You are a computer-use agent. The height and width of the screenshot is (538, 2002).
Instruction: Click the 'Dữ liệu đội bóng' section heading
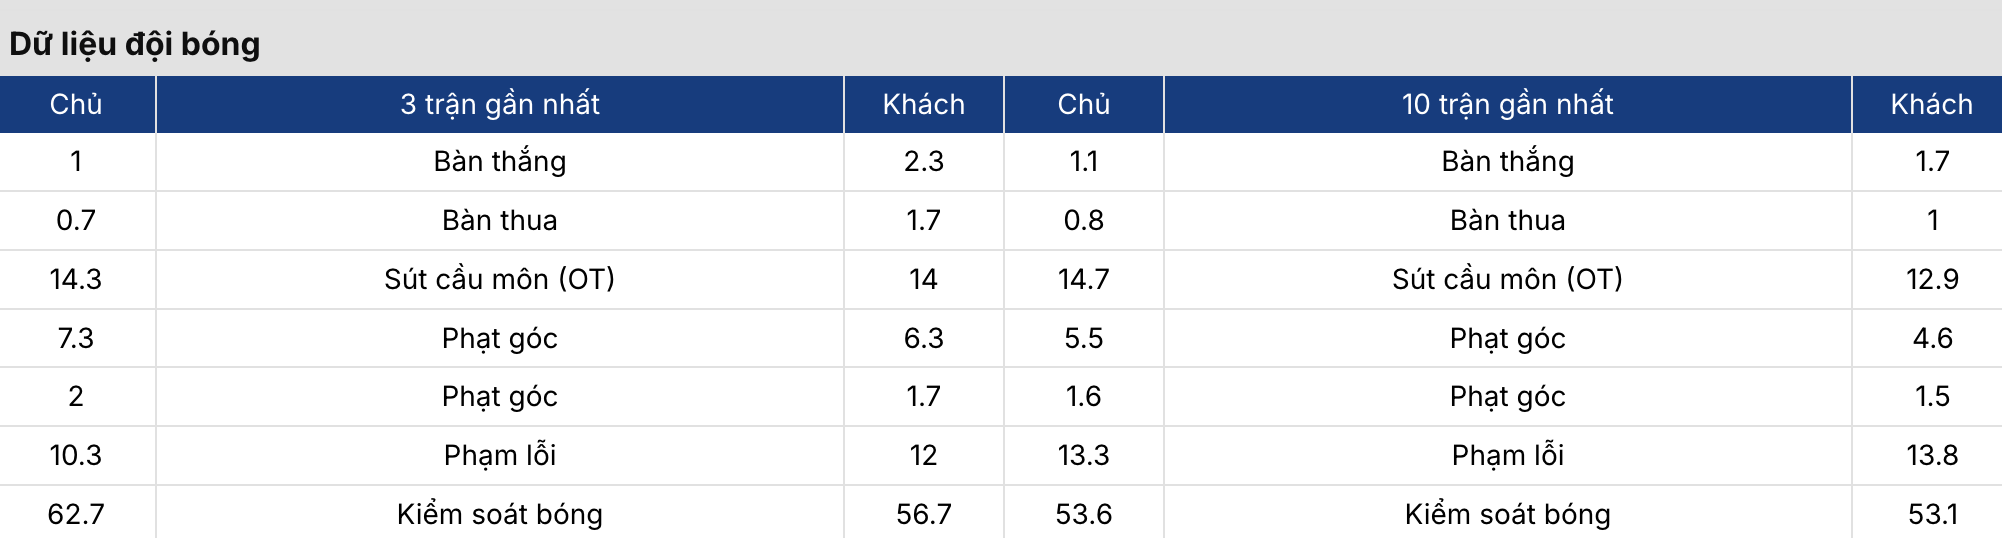pyautogui.click(x=135, y=44)
